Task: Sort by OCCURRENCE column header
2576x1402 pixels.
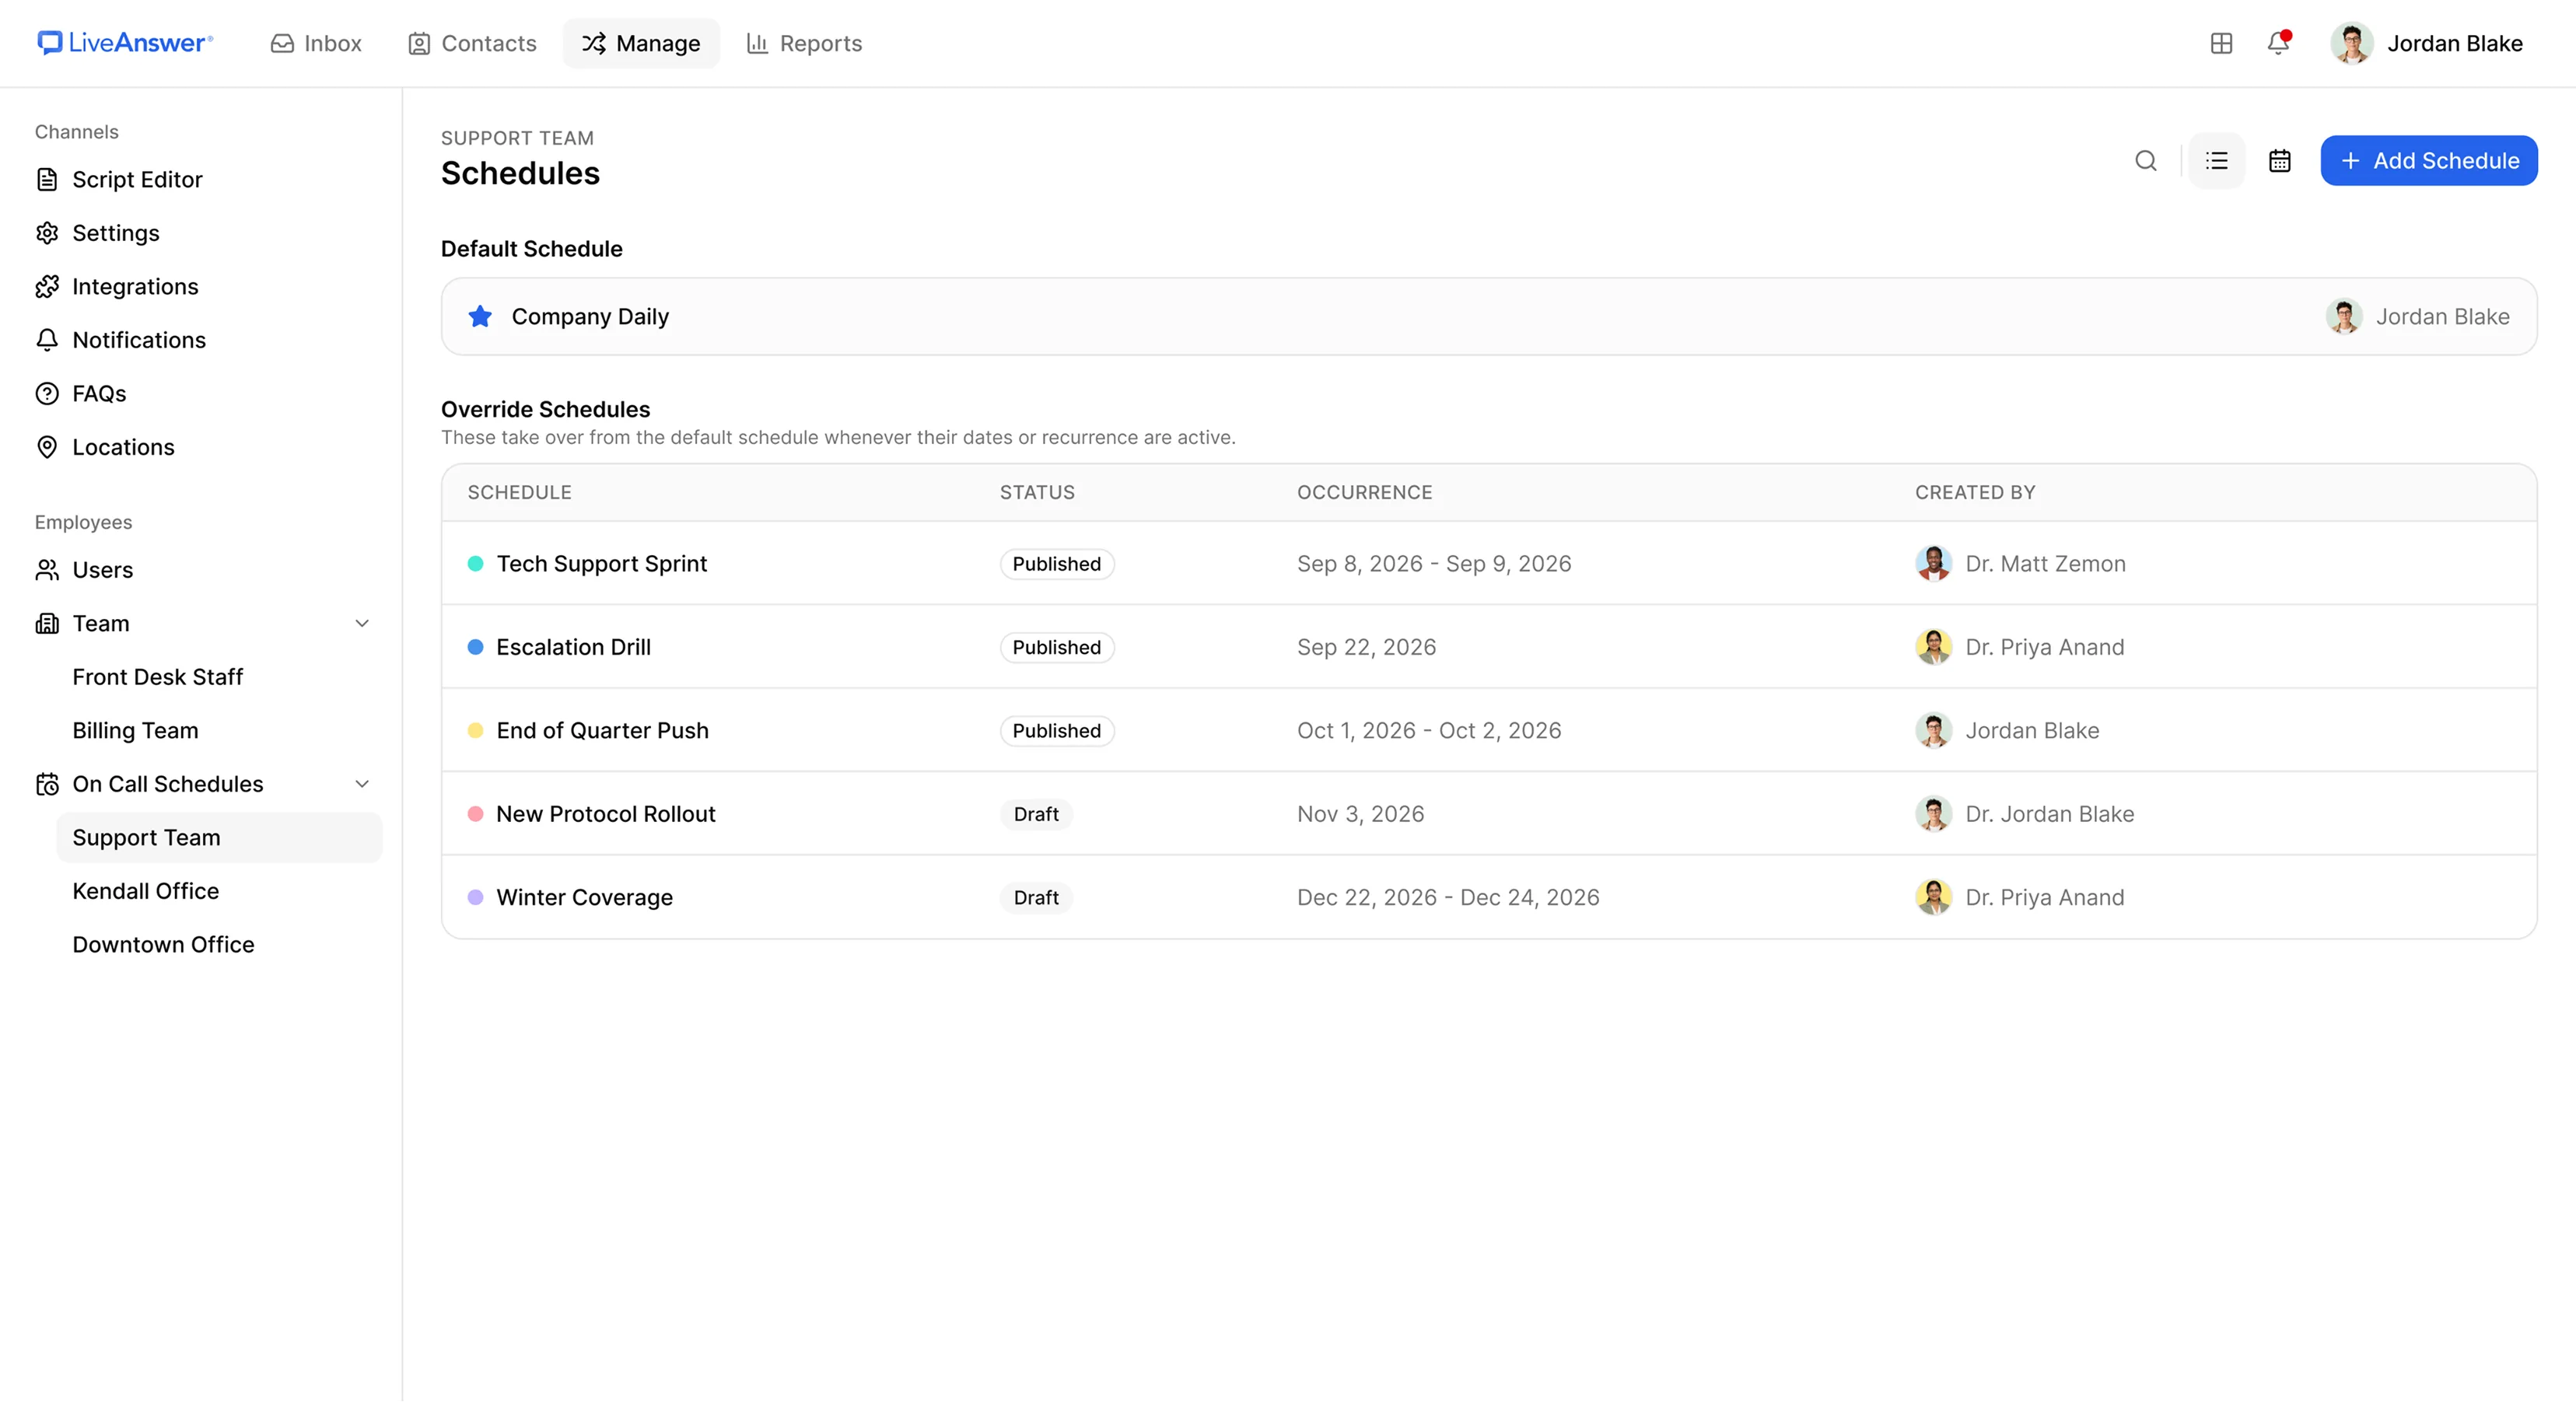Action: [1364, 493]
